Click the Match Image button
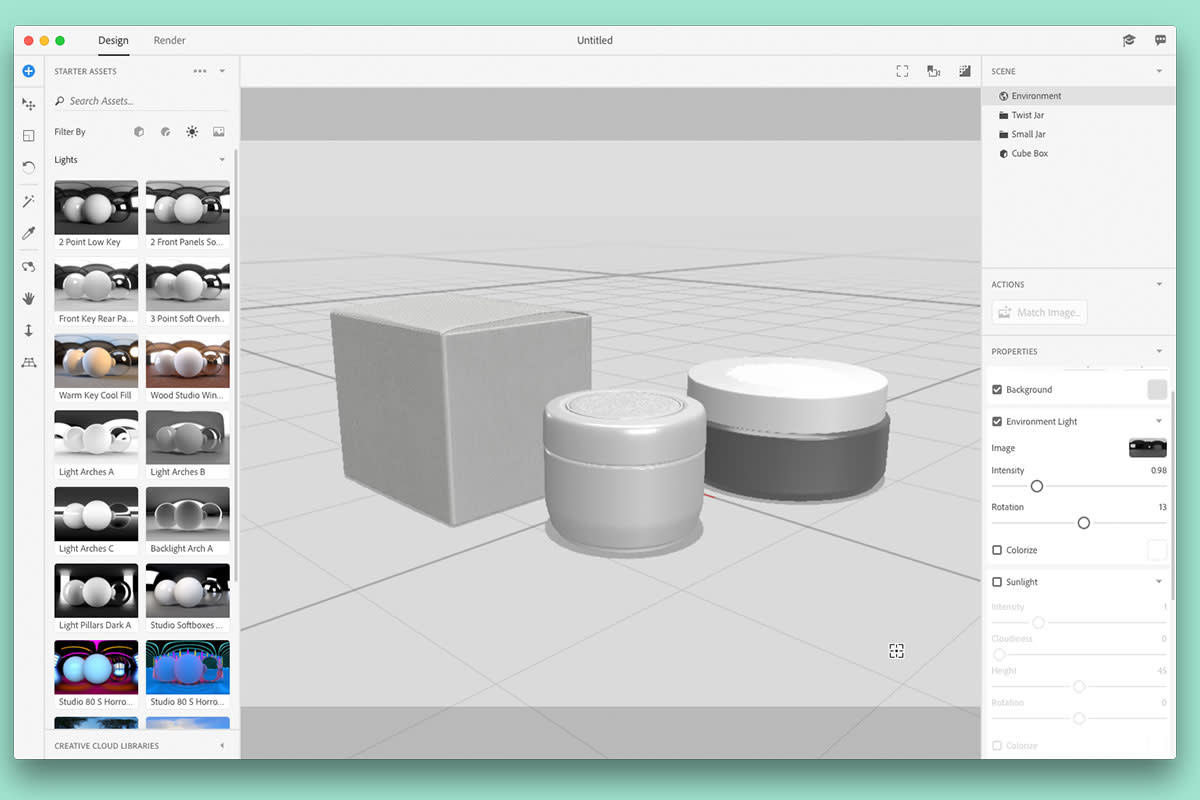 pos(1039,313)
